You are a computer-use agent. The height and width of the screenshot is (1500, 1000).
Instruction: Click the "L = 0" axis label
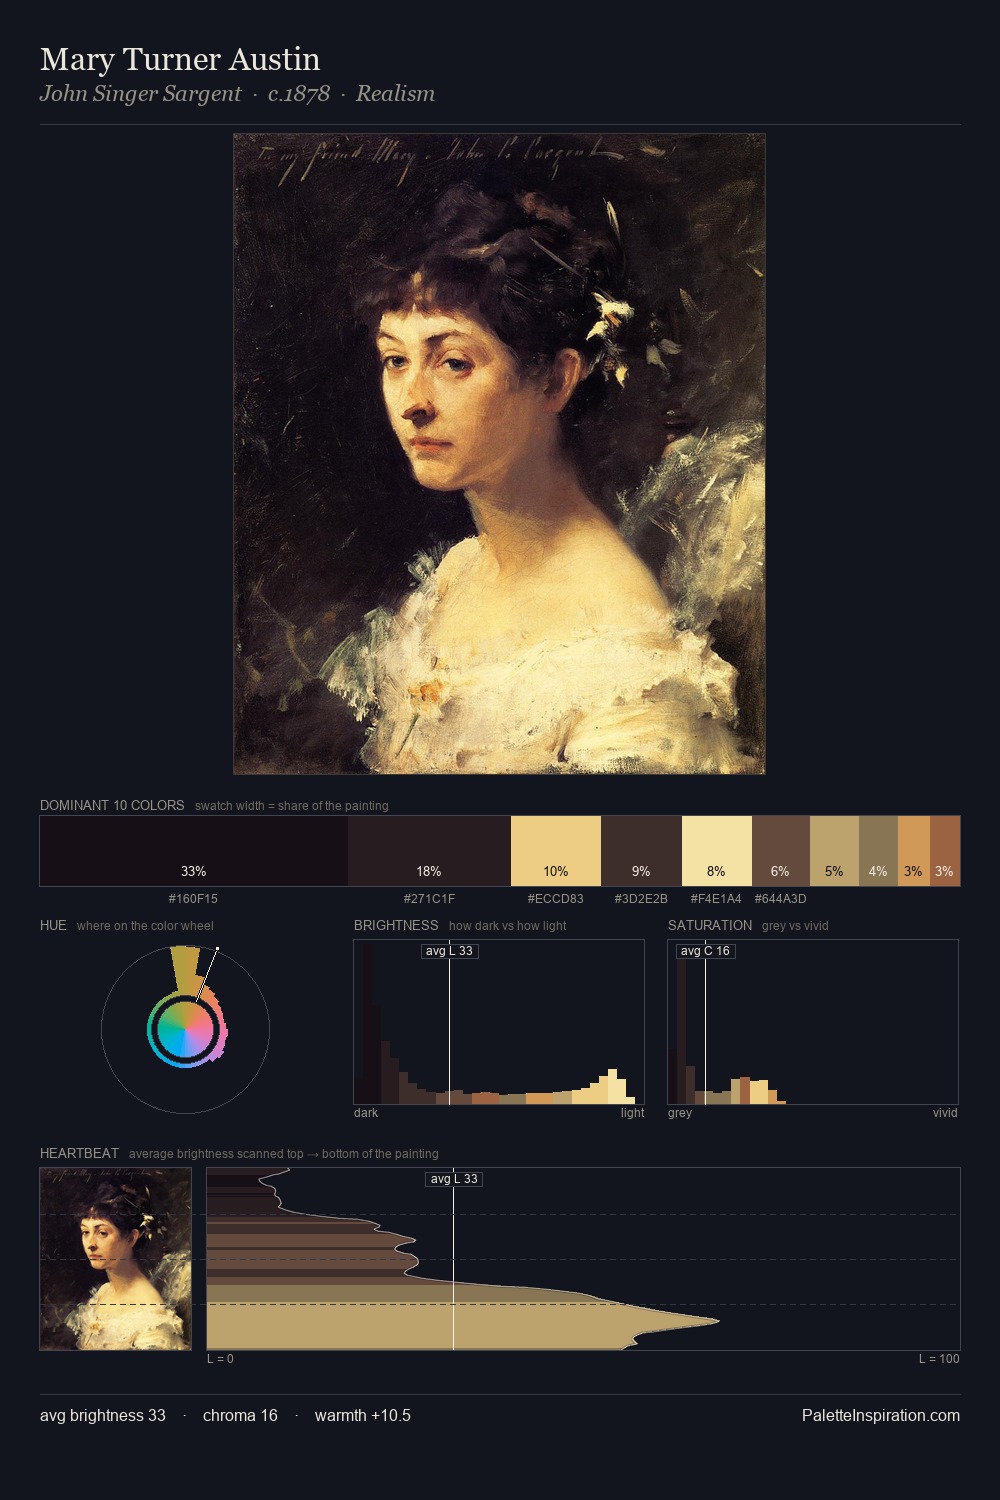click(220, 1359)
